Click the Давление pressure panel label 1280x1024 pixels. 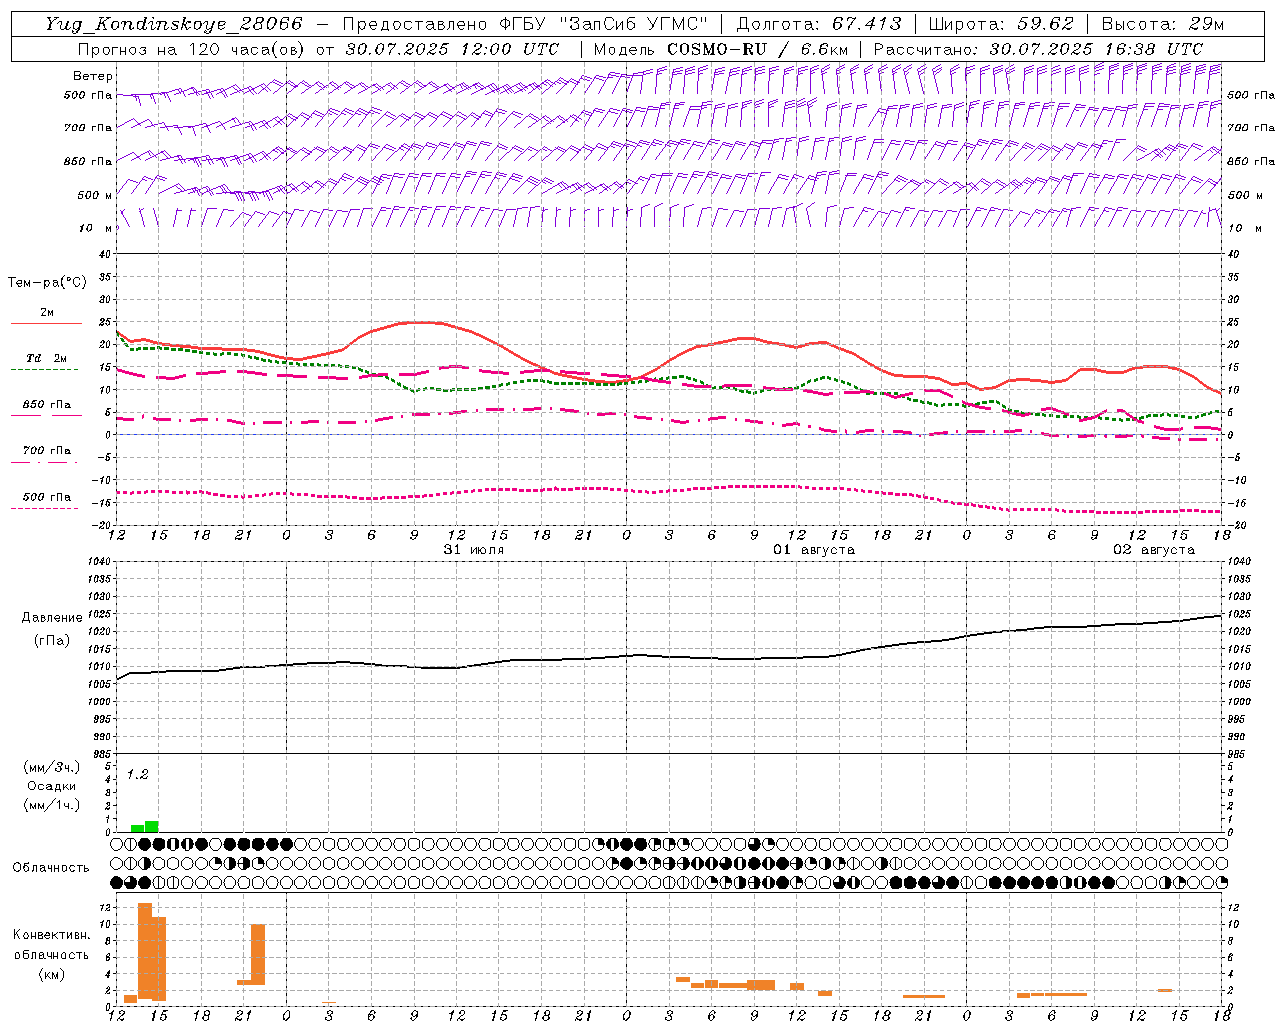point(52,618)
